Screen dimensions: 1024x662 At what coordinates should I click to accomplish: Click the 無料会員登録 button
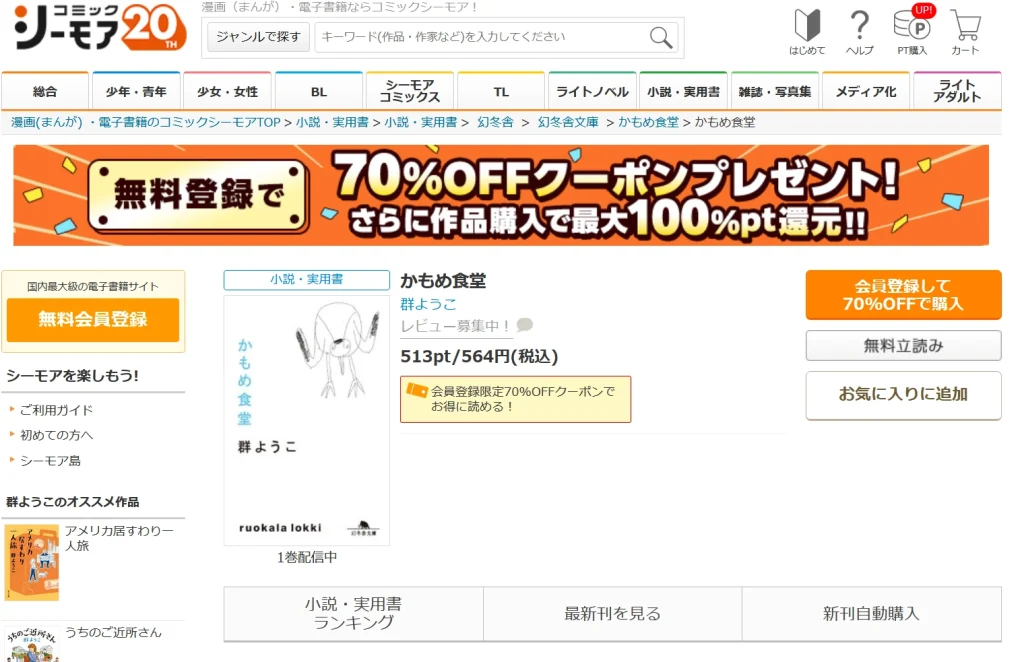coord(93,319)
